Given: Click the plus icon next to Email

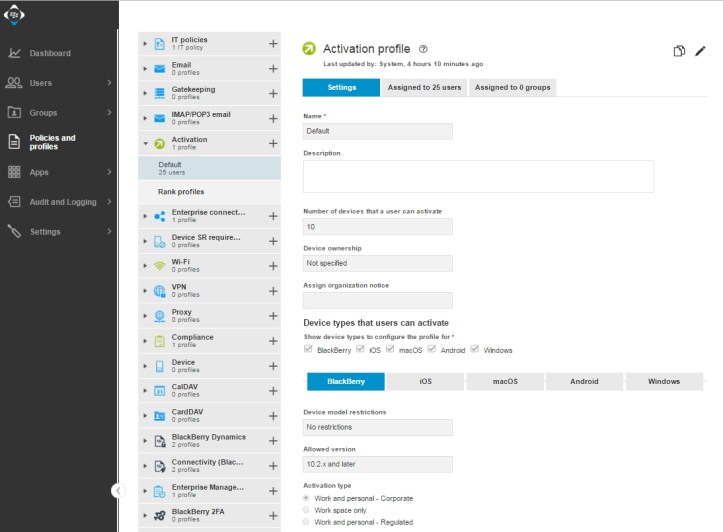Looking at the screenshot, I should [x=273, y=68].
